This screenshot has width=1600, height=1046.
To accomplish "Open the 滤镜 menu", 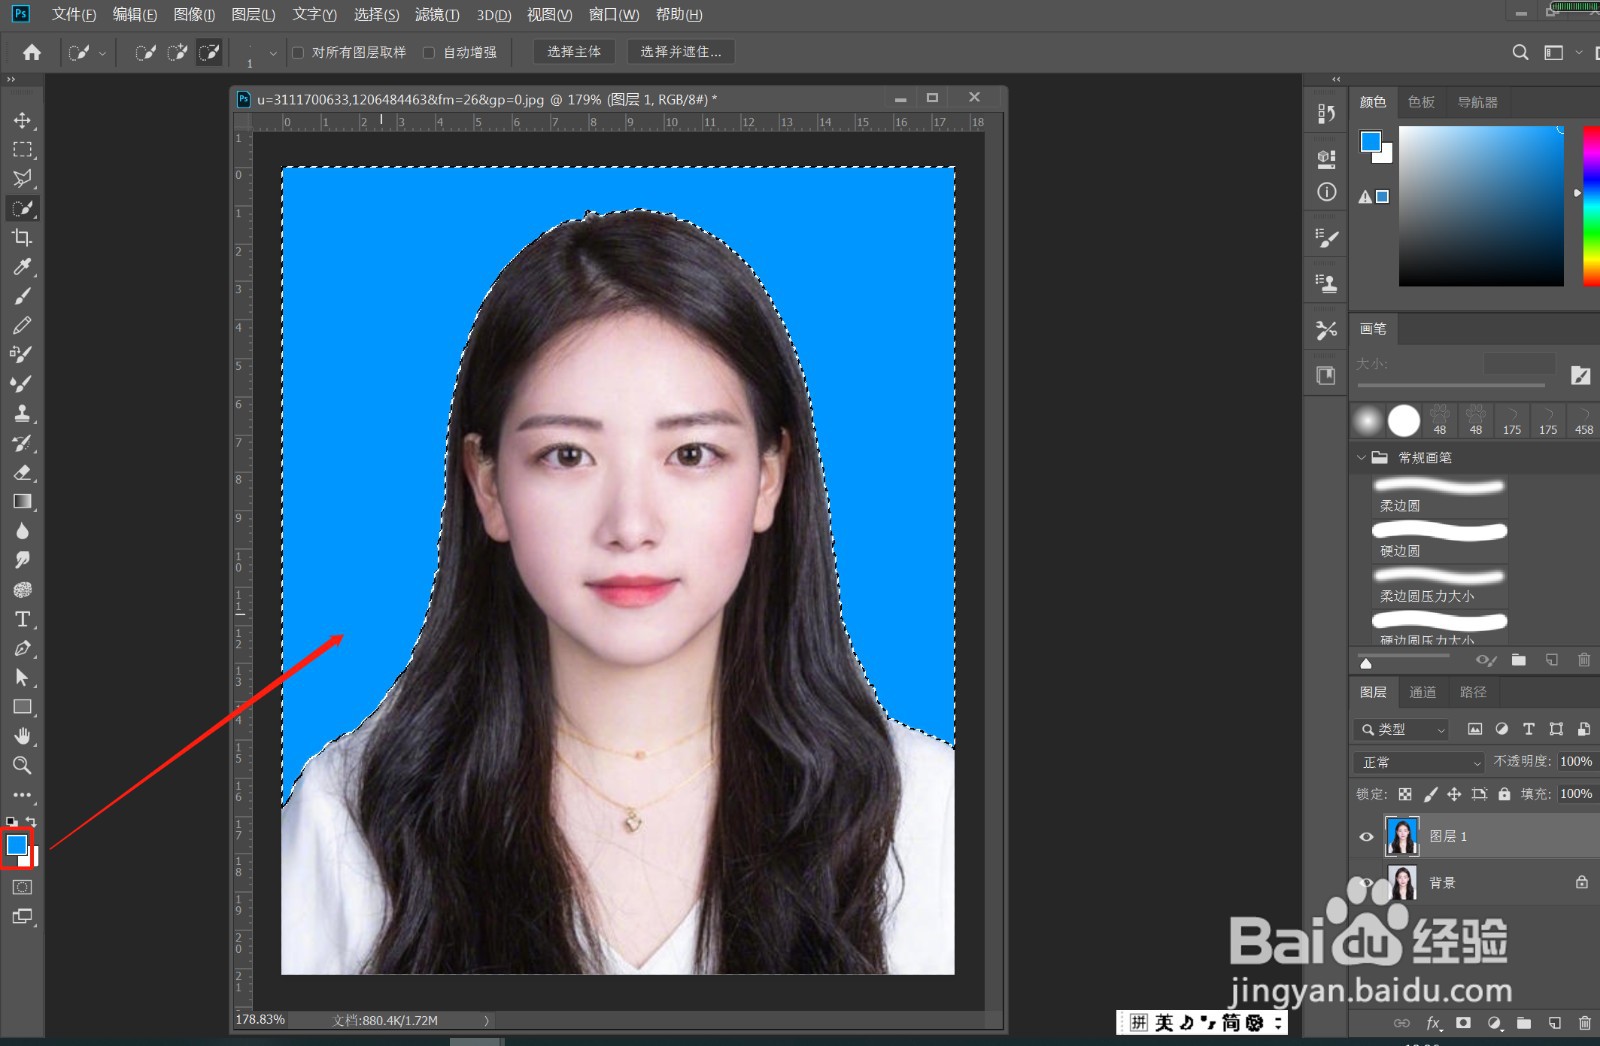I will pos(437,14).
